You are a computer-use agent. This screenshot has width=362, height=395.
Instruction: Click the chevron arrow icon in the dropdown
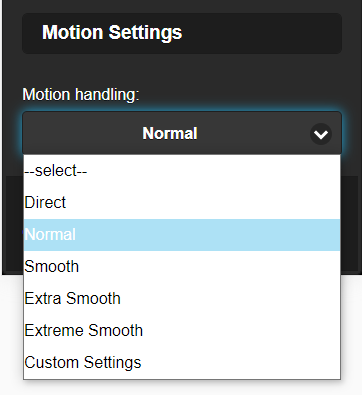tap(321, 134)
